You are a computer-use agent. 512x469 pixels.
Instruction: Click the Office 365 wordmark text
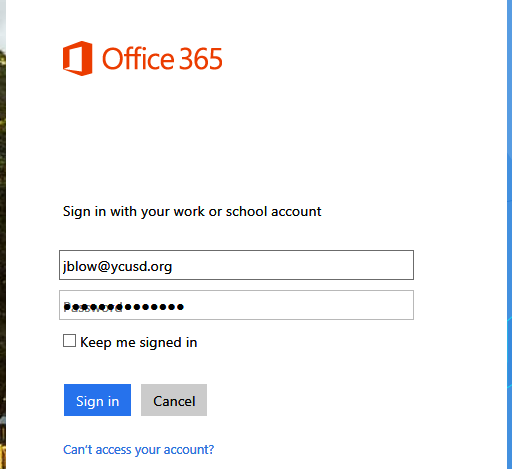(162, 59)
